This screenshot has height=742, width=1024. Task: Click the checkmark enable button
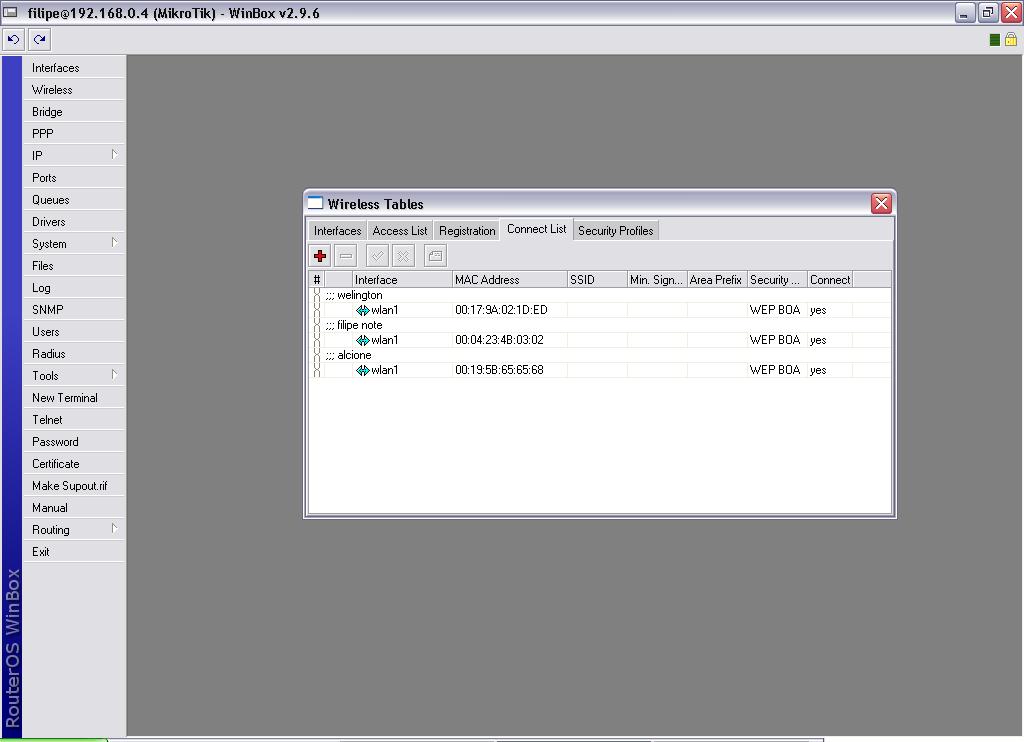(377, 256)
